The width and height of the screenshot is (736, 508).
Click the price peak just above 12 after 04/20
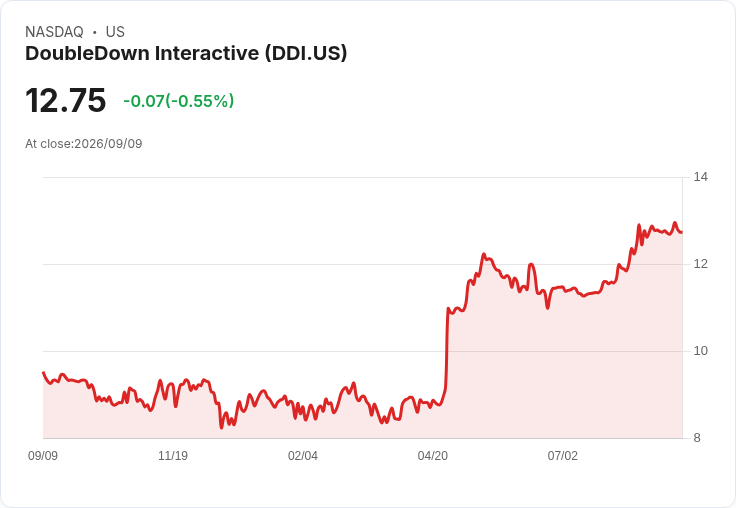click(483, 254)
